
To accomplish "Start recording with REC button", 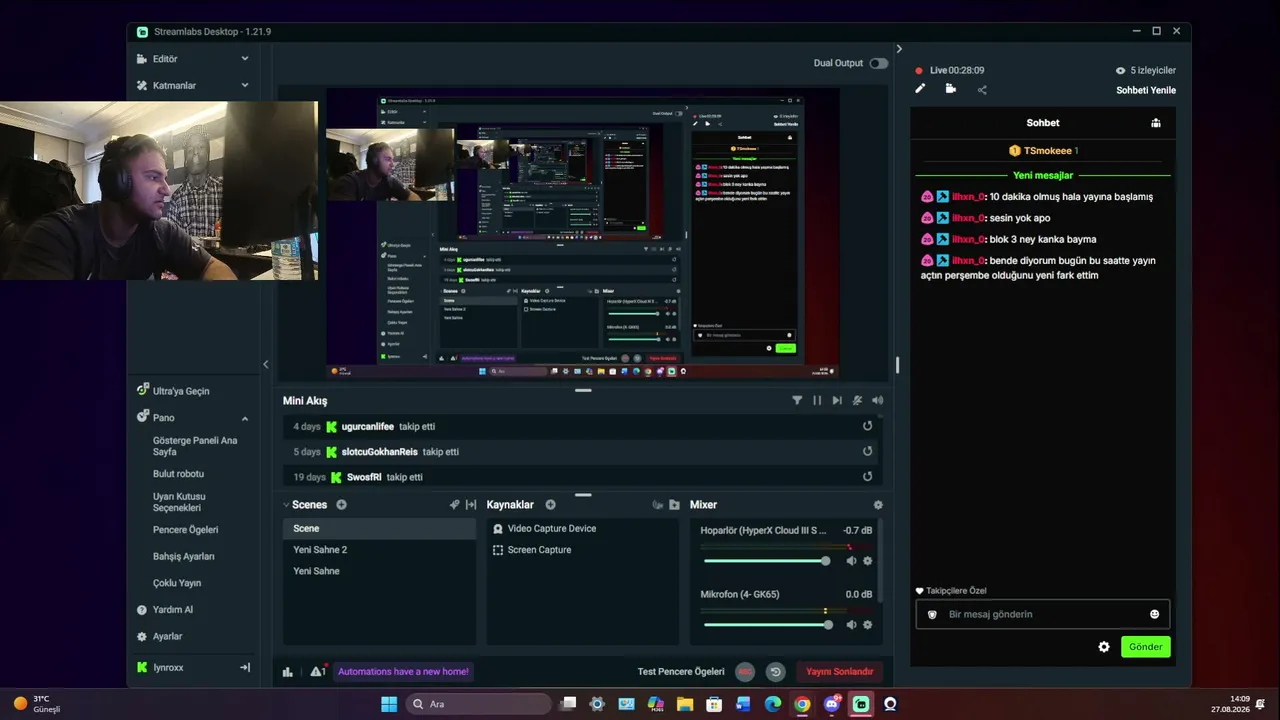I will pos(745,672).
